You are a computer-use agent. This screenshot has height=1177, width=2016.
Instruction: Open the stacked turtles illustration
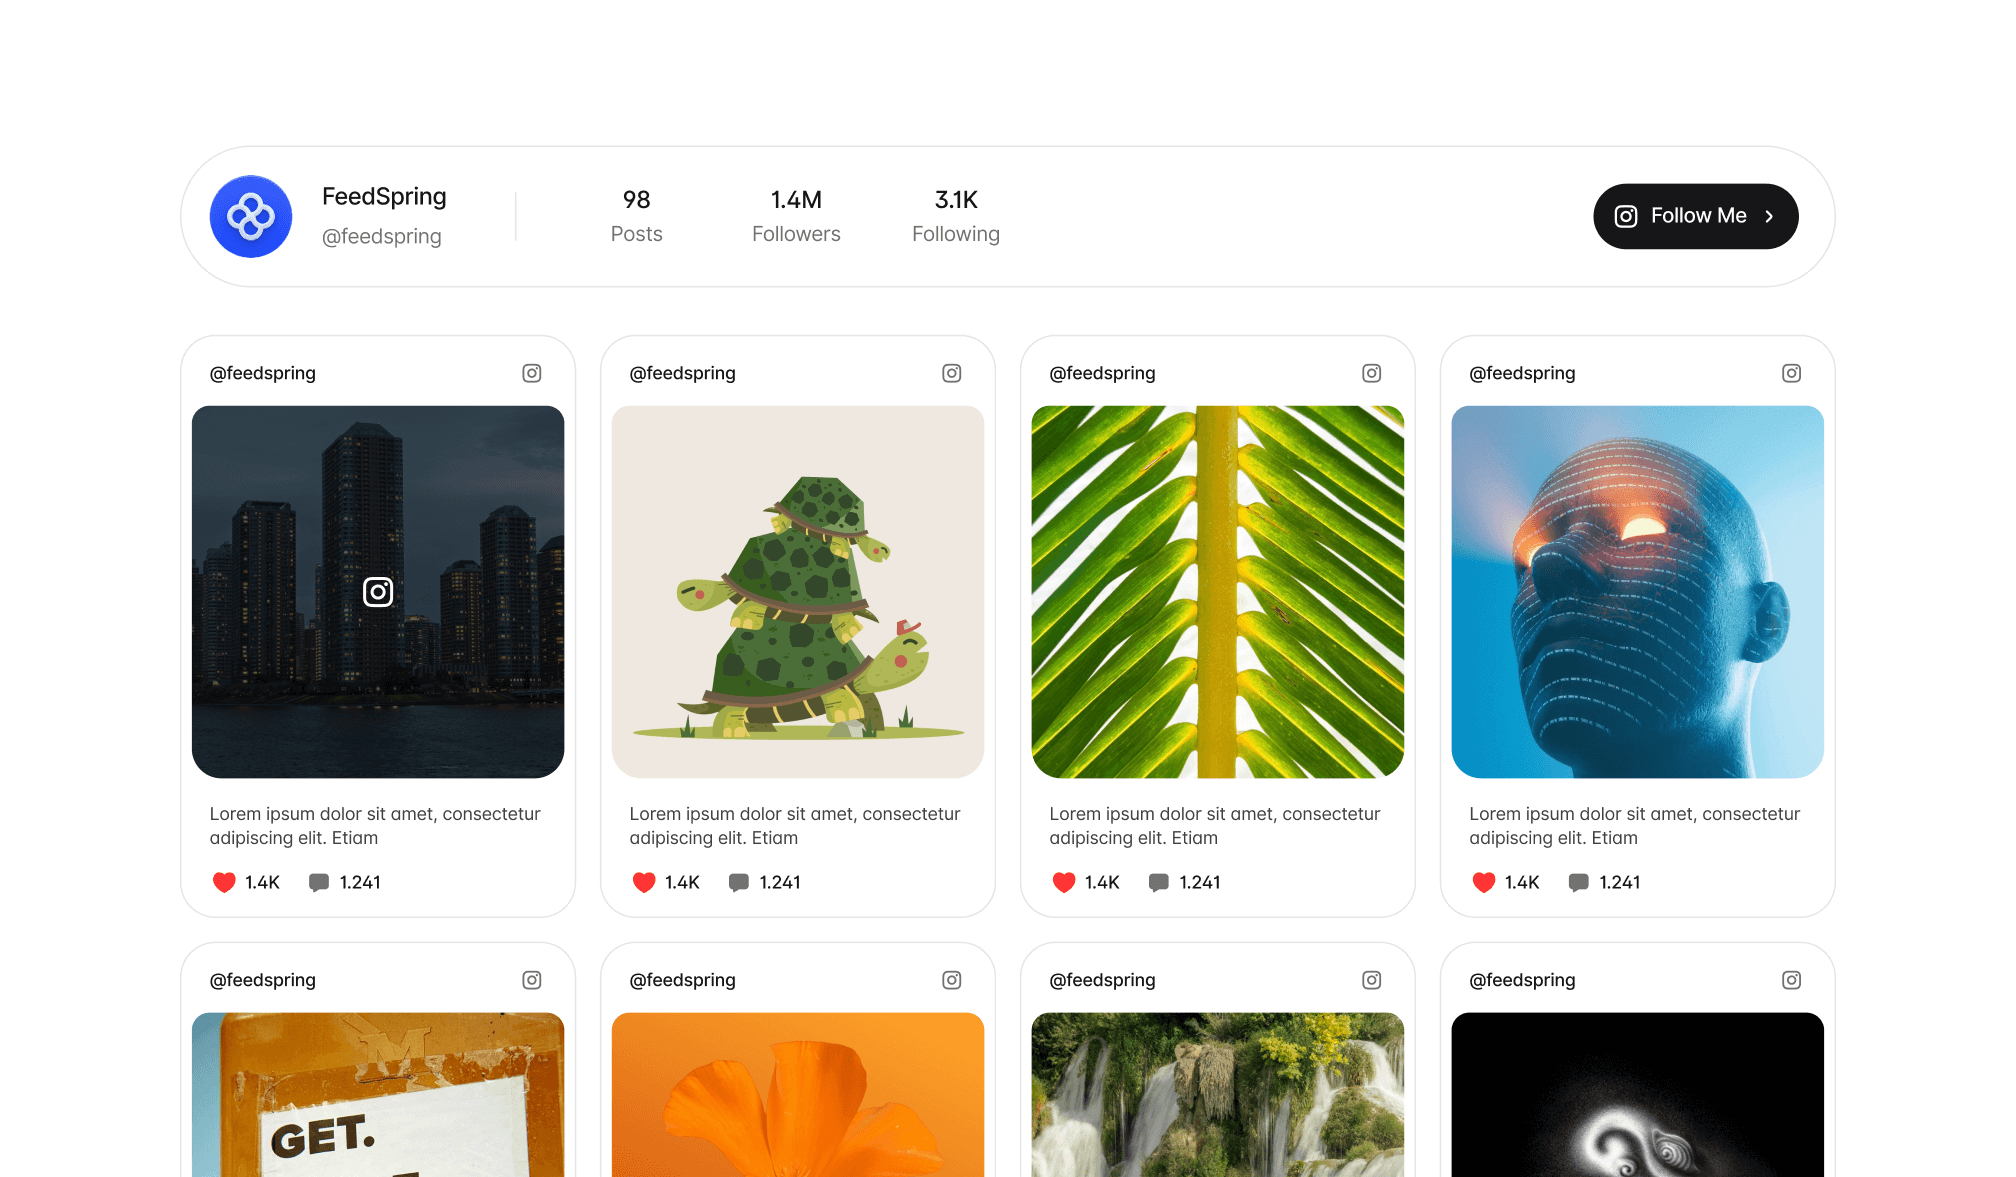tap(798, 592)
